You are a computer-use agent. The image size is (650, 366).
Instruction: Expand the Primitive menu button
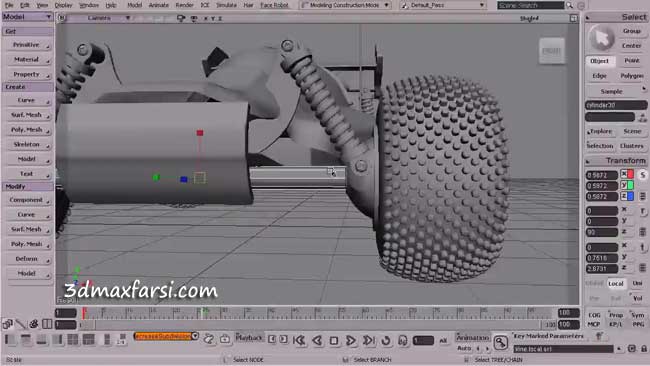point(28,45)
